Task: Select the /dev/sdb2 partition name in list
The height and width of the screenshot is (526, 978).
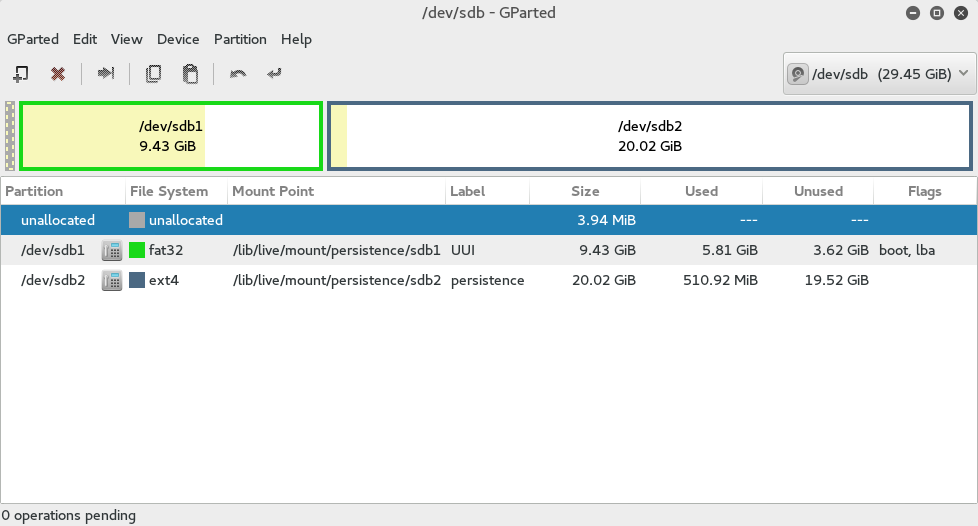Action: click(x=53, y=280)
